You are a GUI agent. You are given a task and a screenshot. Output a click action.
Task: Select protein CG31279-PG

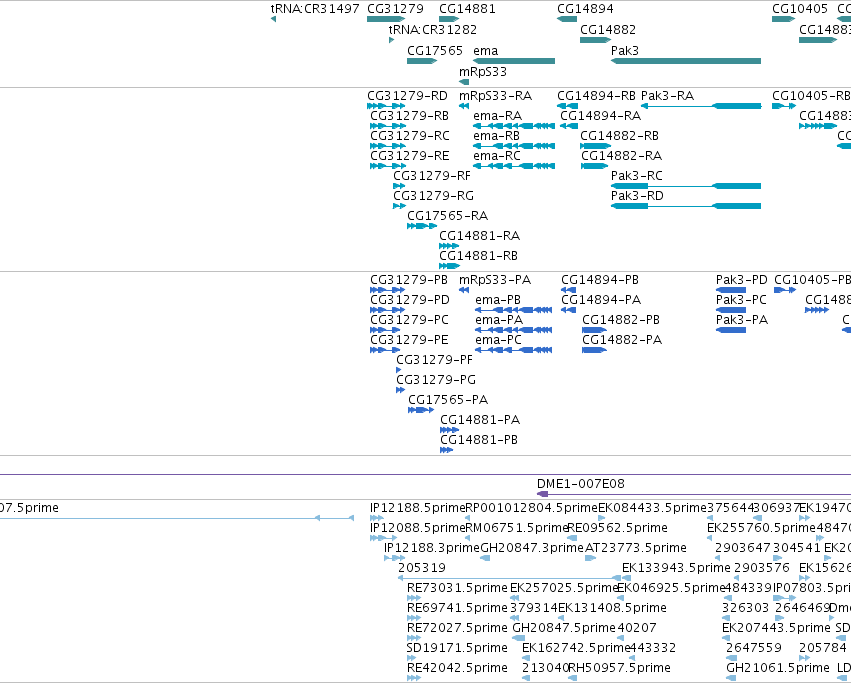pyautogui.click(x=436, y=380)
